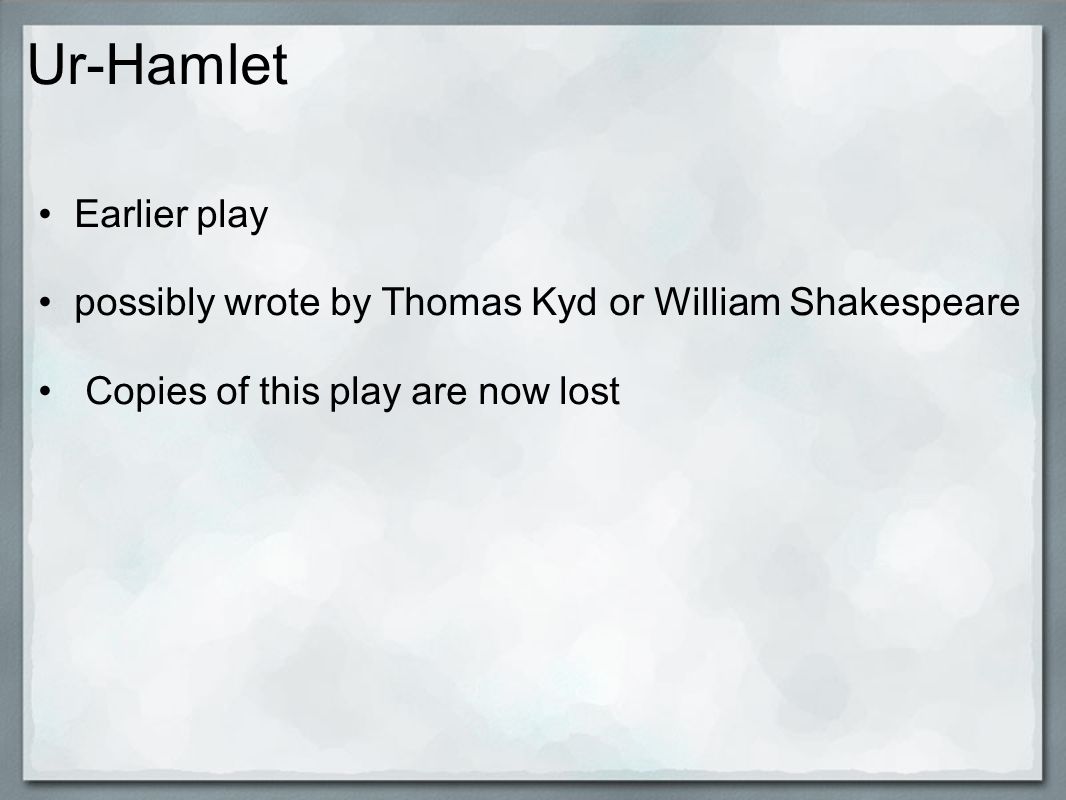
Task: Click the 'Ur-Hamlet' slide title
Action: 158,65
